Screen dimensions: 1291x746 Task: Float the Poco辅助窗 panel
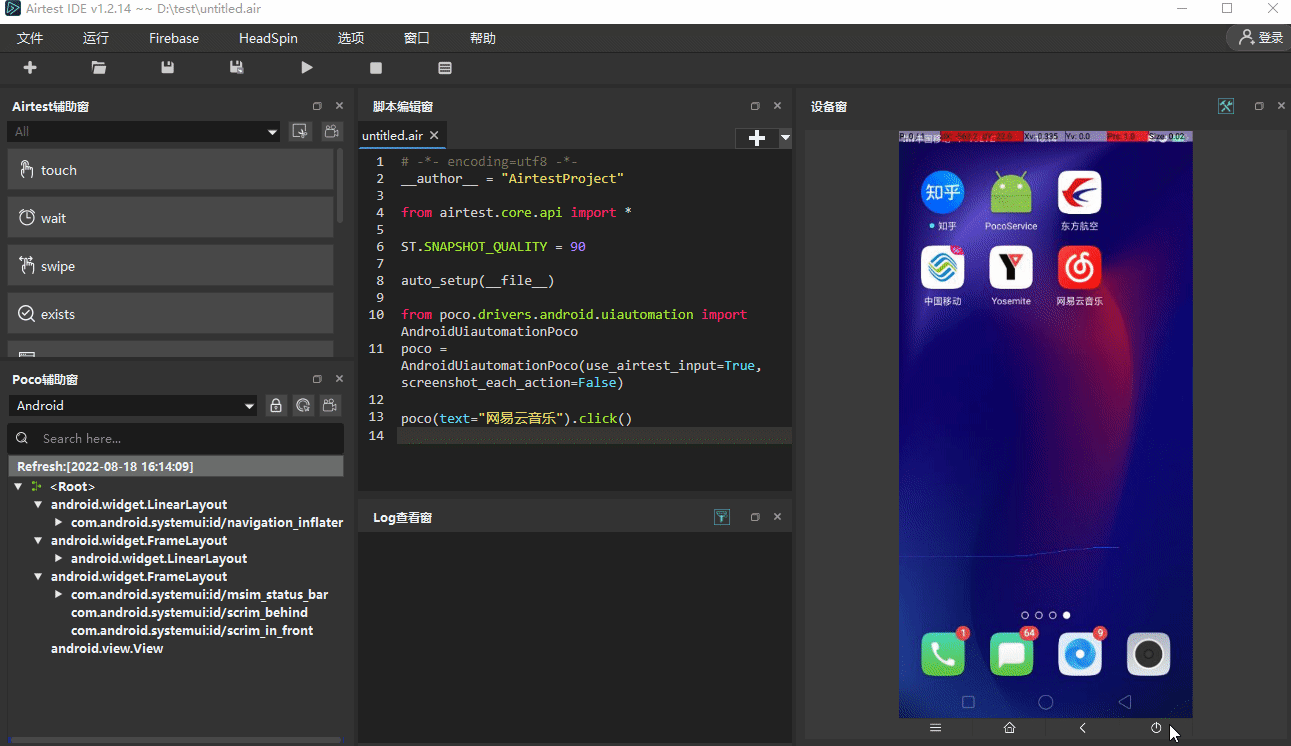pos(317,379)
